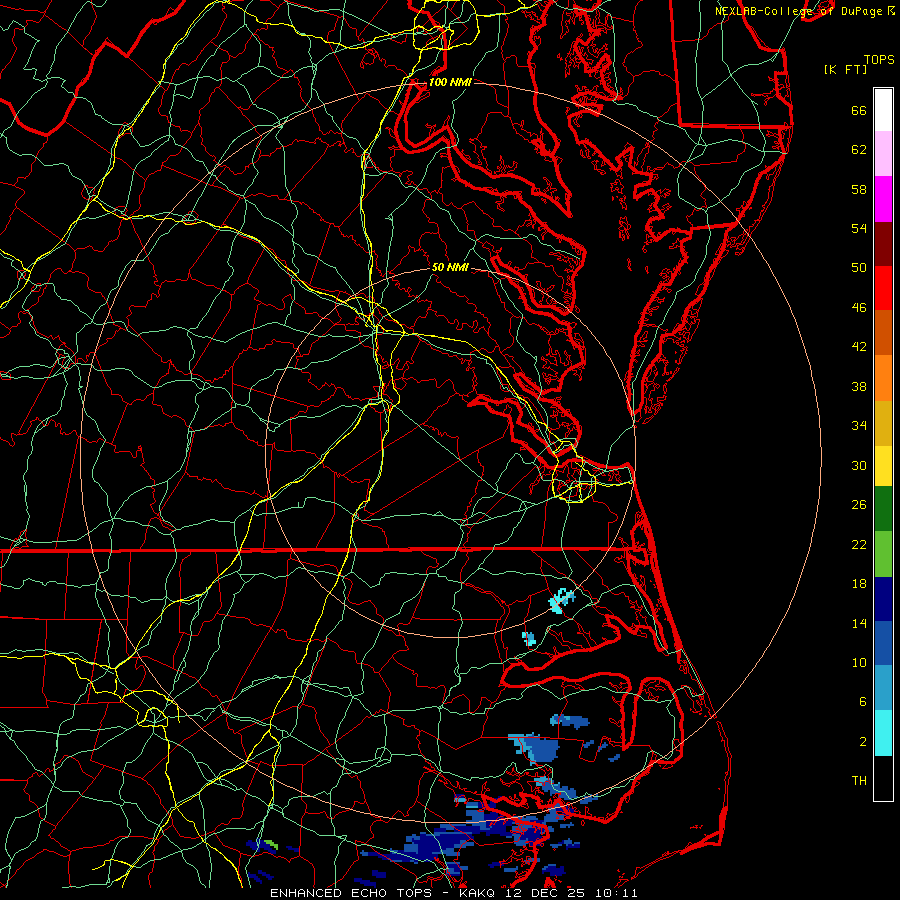The width and height of the screenshot is (900, 900).
Task: Click the "TOPS" legend heading
Action: (879, 59)
